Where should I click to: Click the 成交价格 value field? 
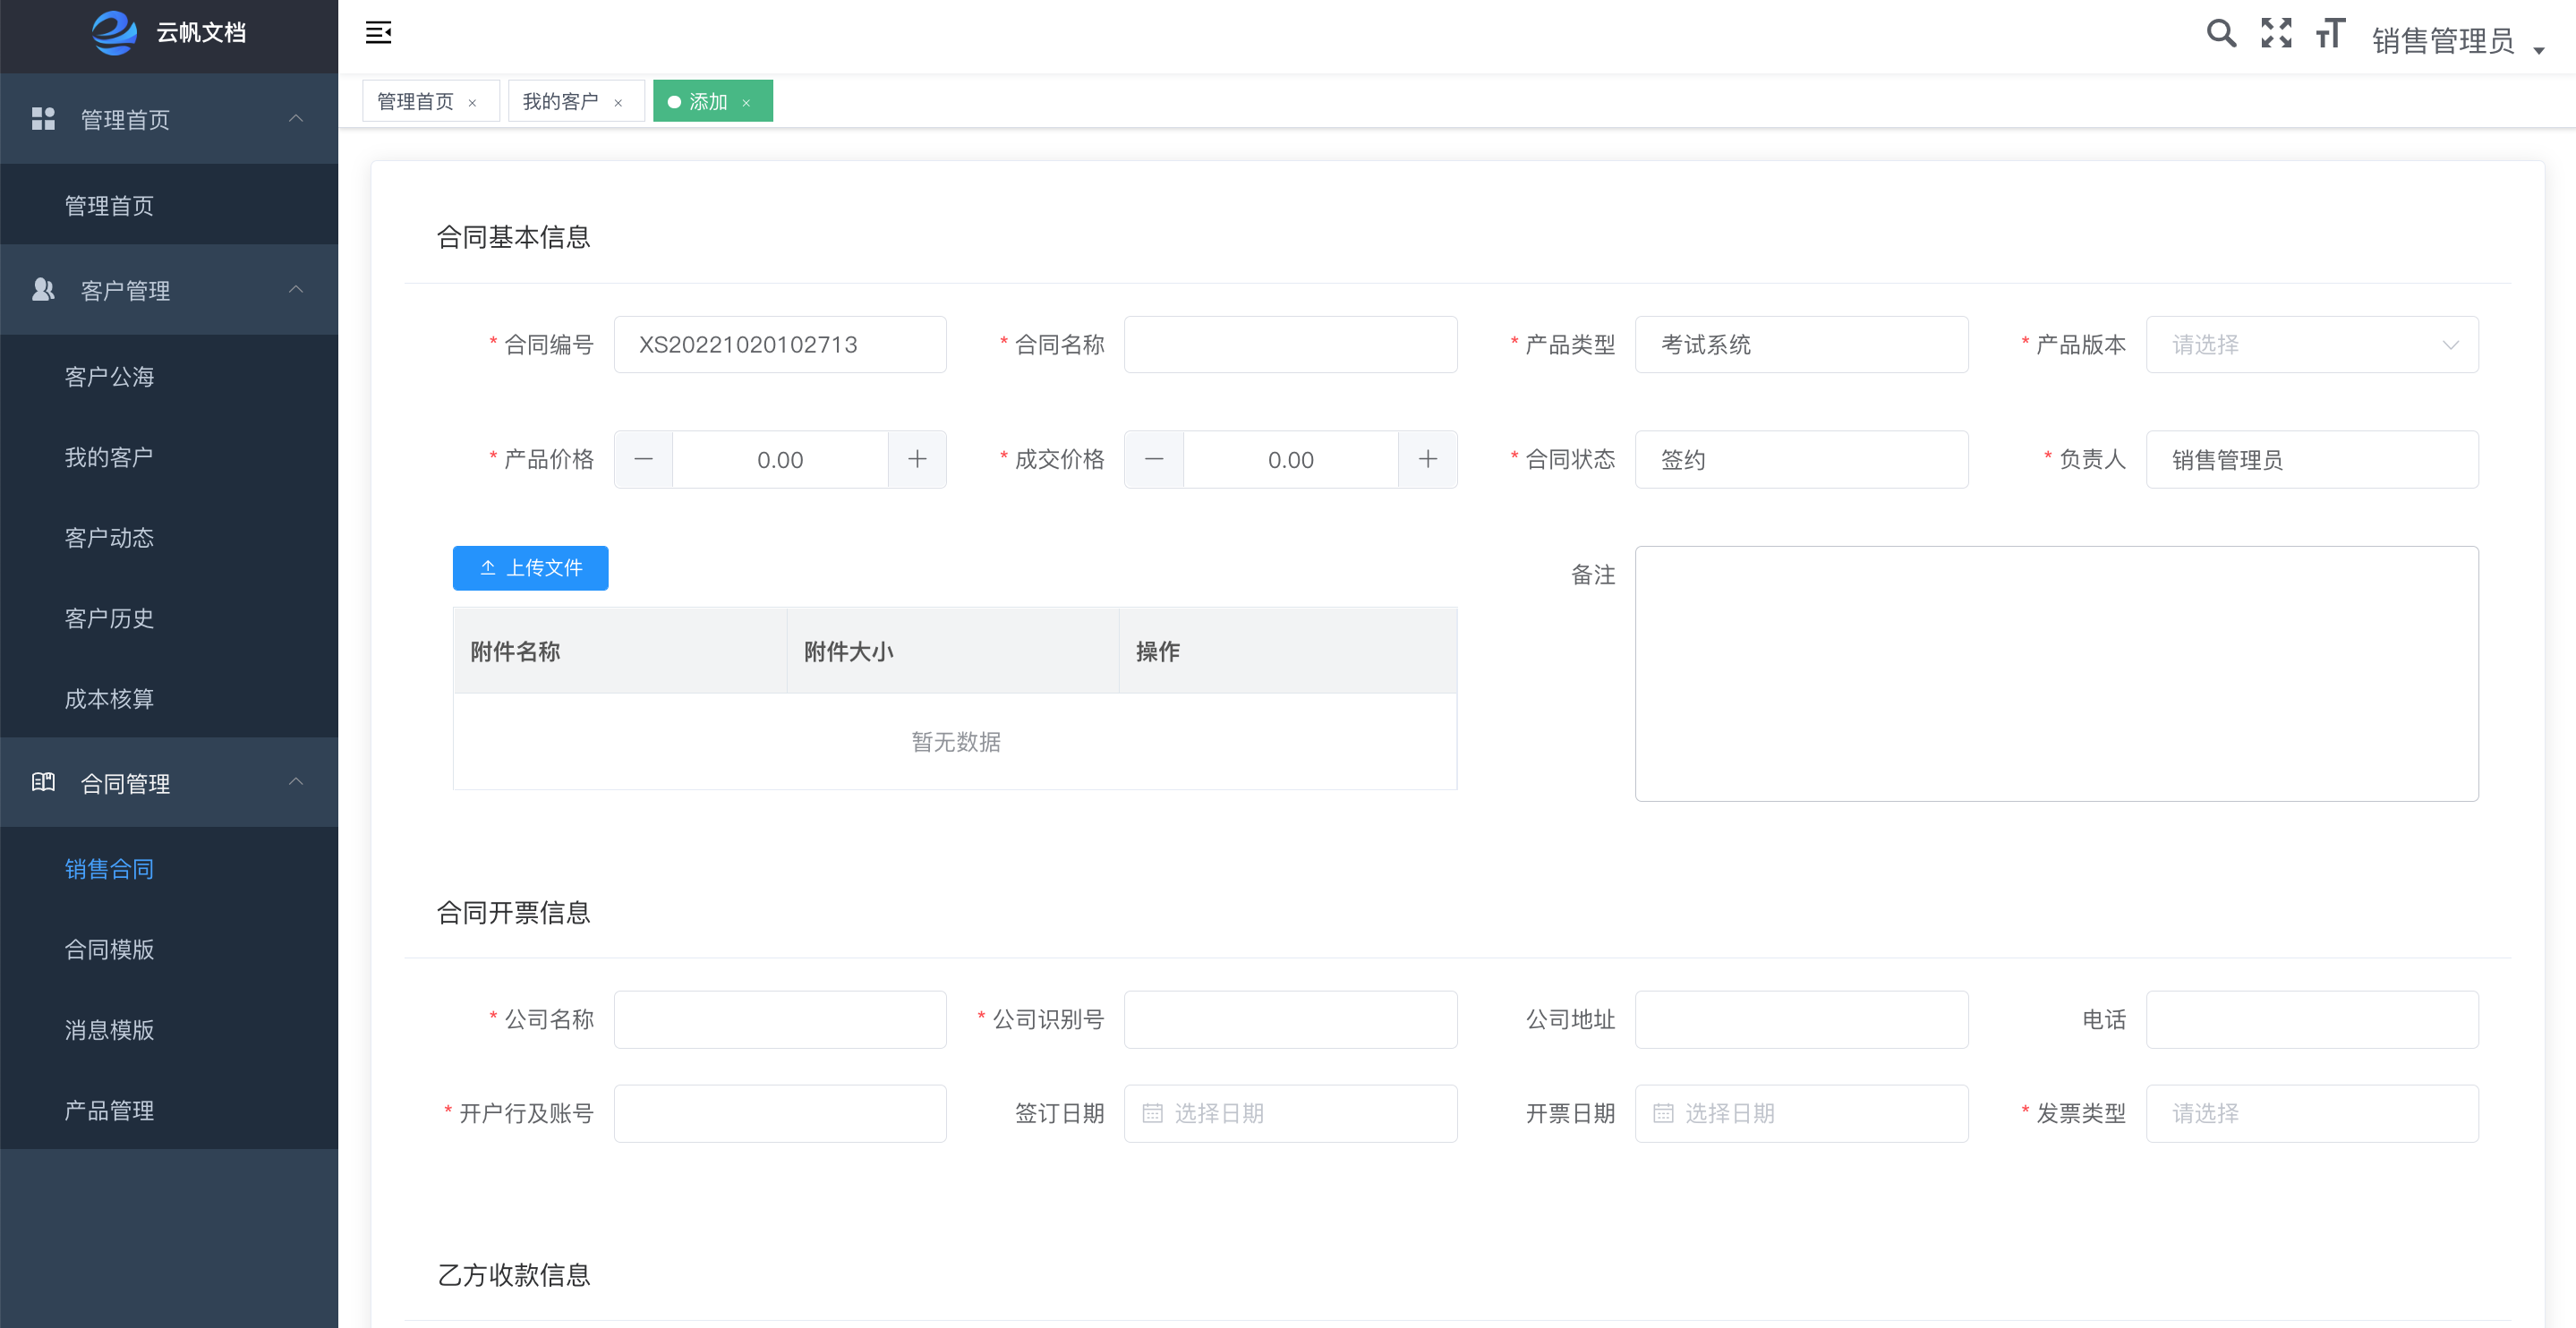tap(1290, 460)
